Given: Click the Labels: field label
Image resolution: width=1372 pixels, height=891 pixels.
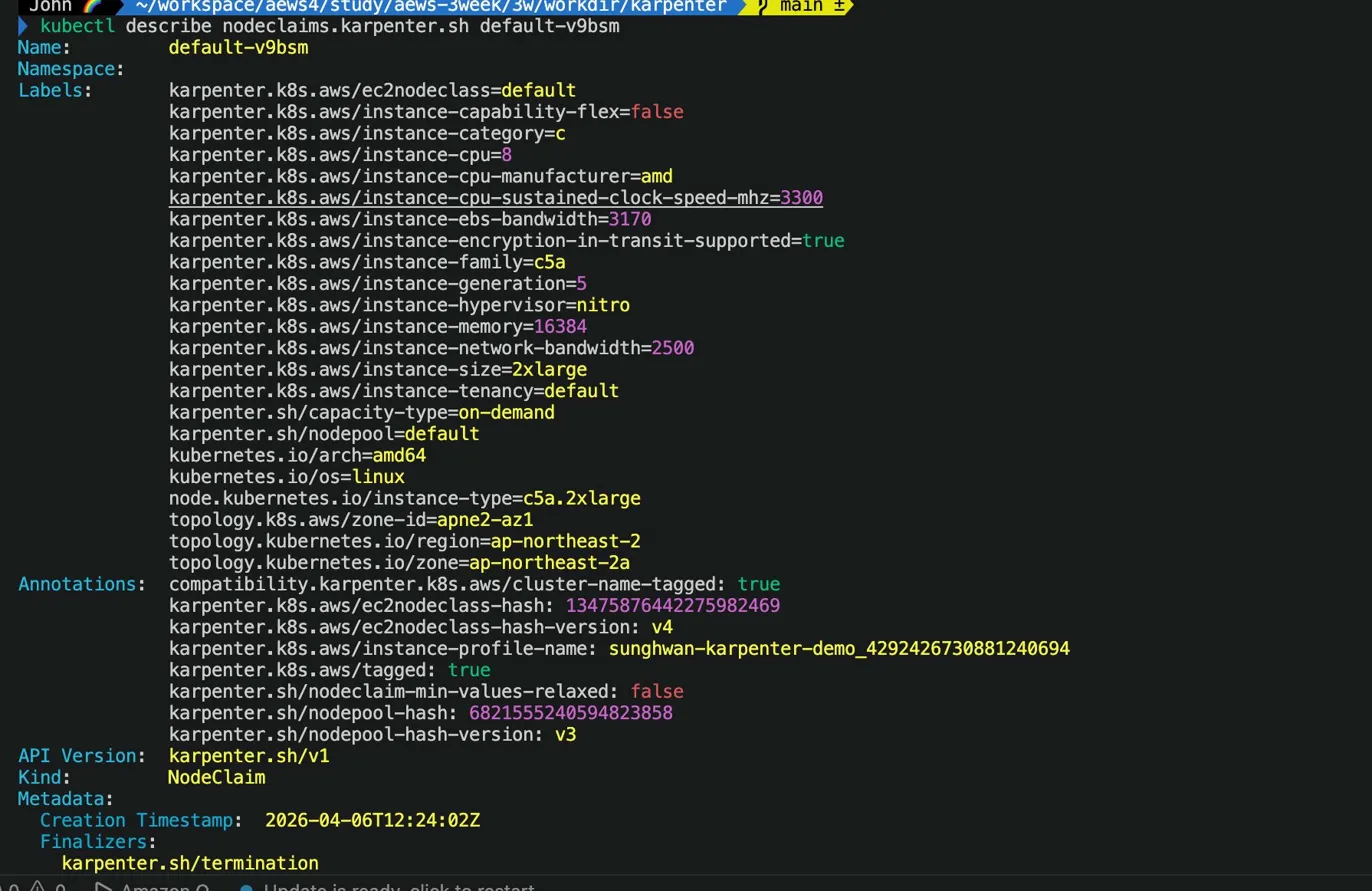Looking at the screenshot, I should pyautogui.click(x=55, y=90).
